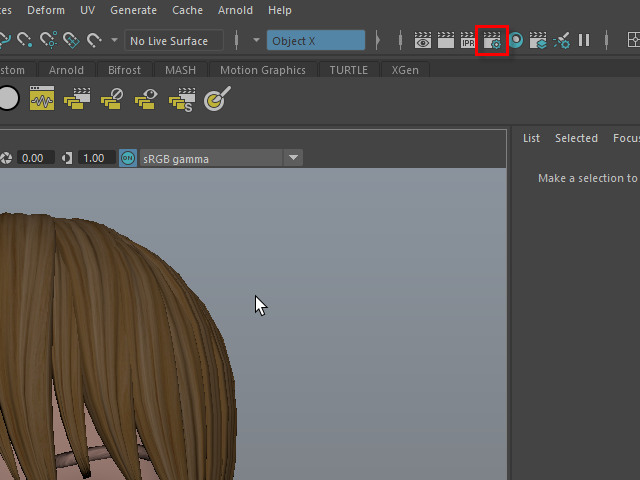Click the Selected menu in Attribute Editor
The image size is (640, 480).
tap(576, 138)
